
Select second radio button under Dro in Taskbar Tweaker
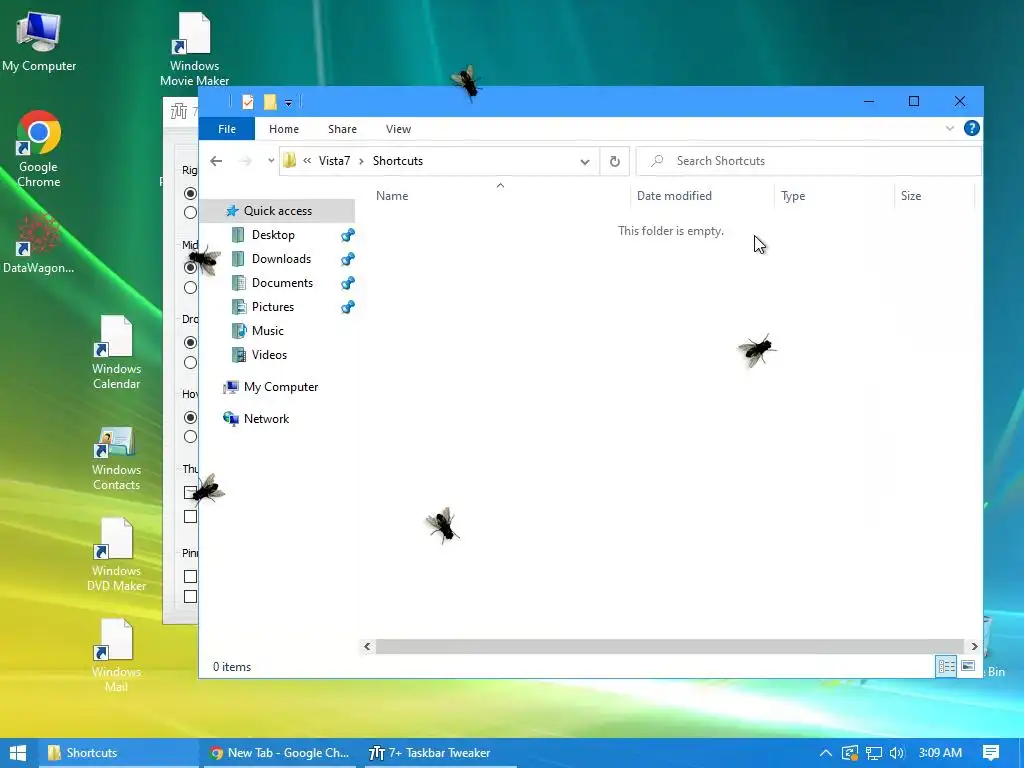pos(190,362)
